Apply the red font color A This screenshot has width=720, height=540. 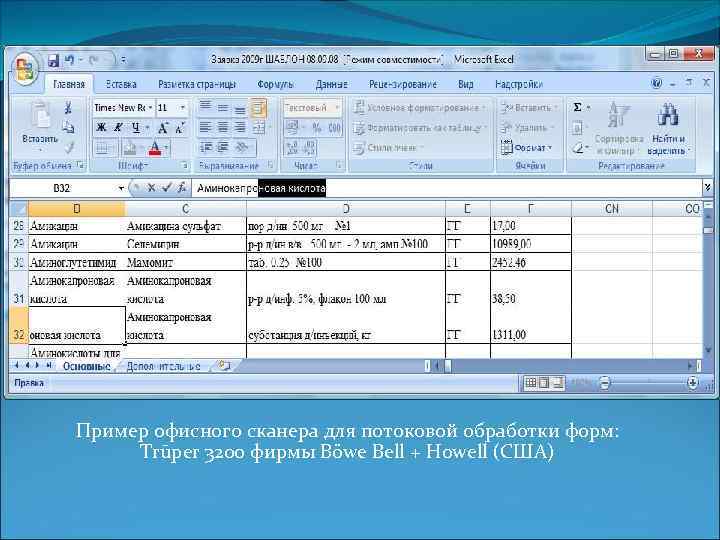pos(155,148)
